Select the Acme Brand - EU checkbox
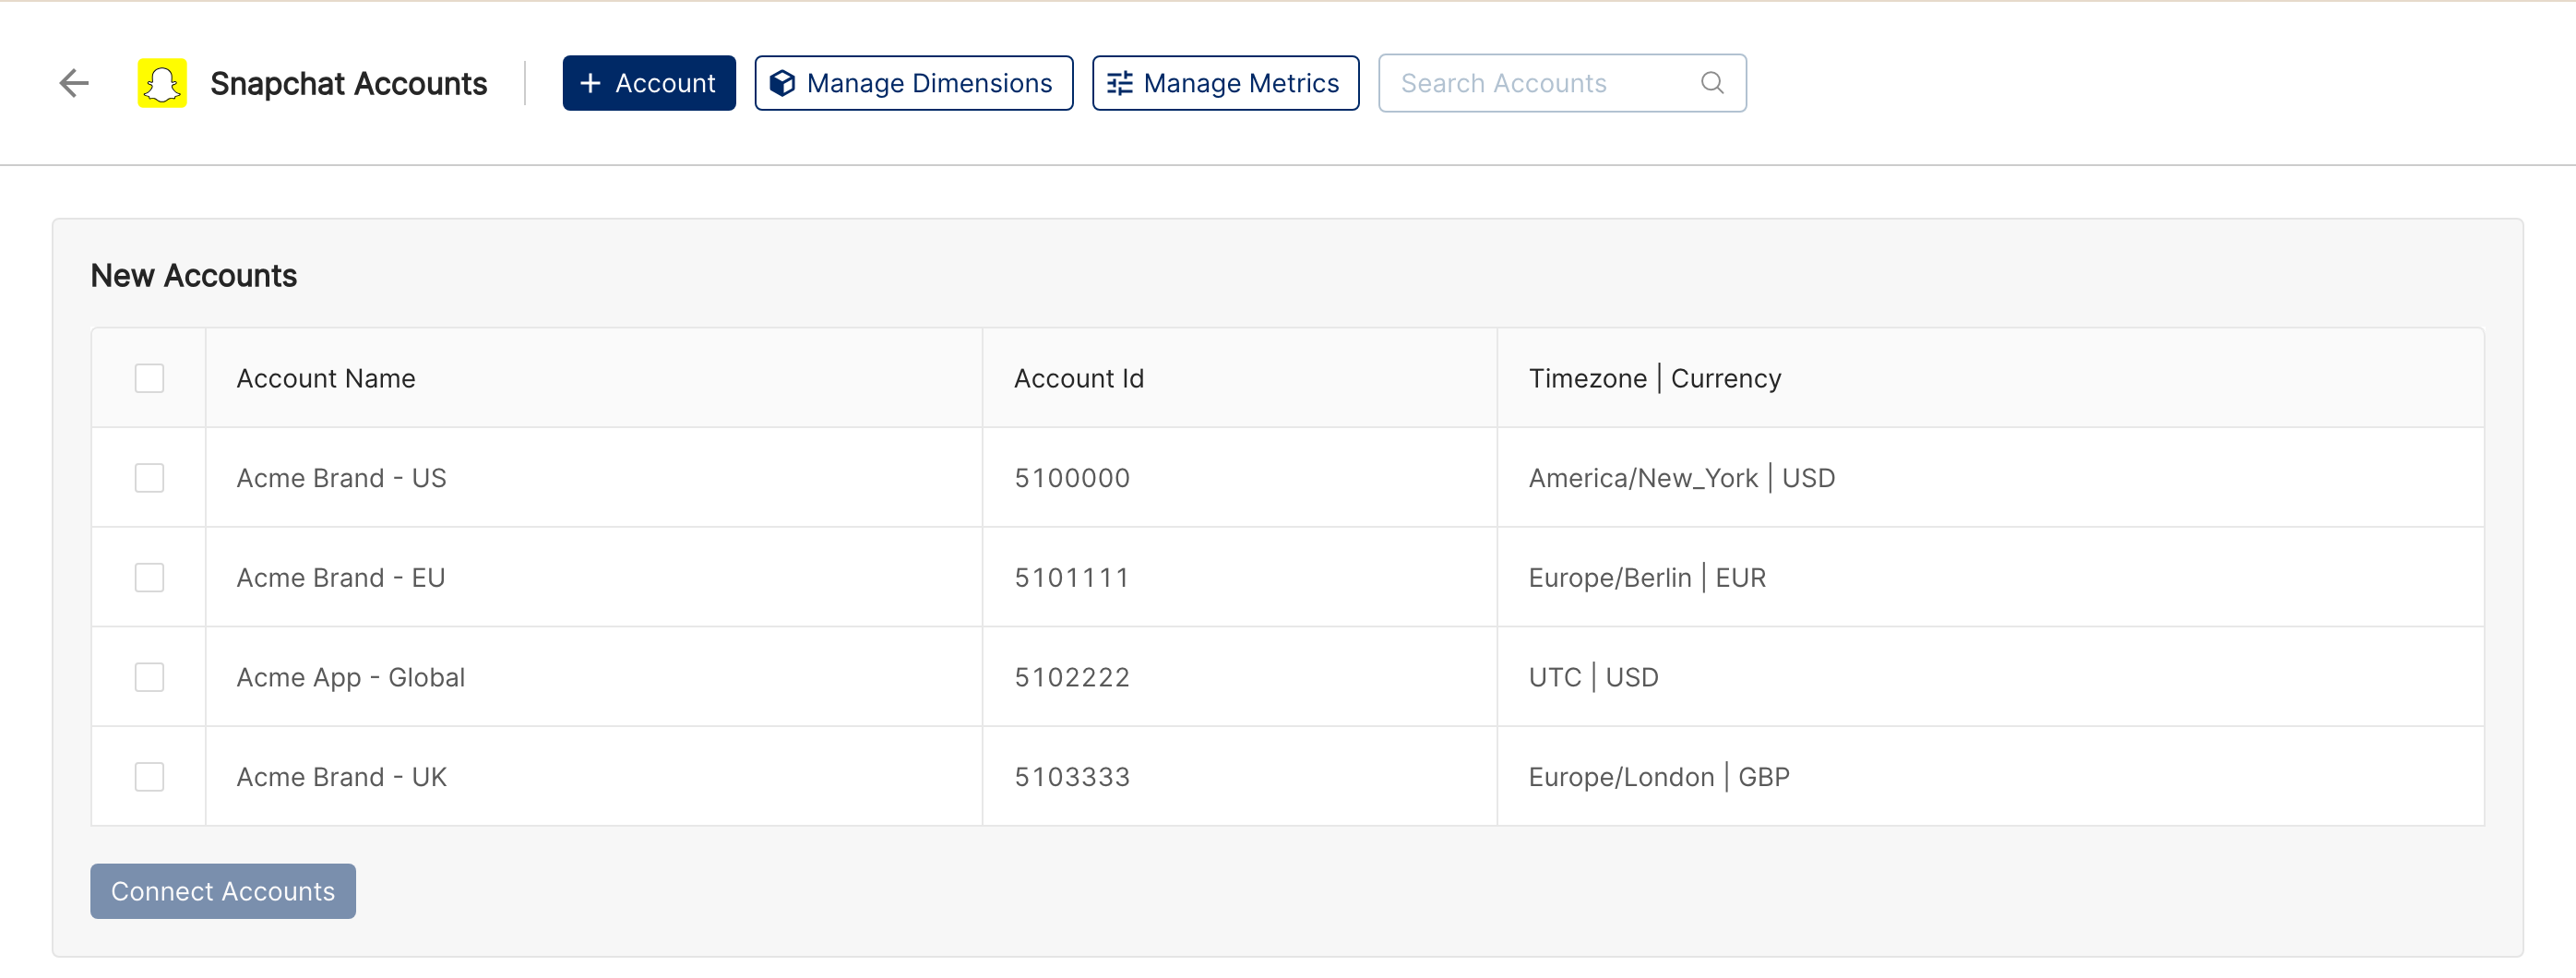Image resolution: width=2576 pixels, height=978 pixels. coord(149,578)
